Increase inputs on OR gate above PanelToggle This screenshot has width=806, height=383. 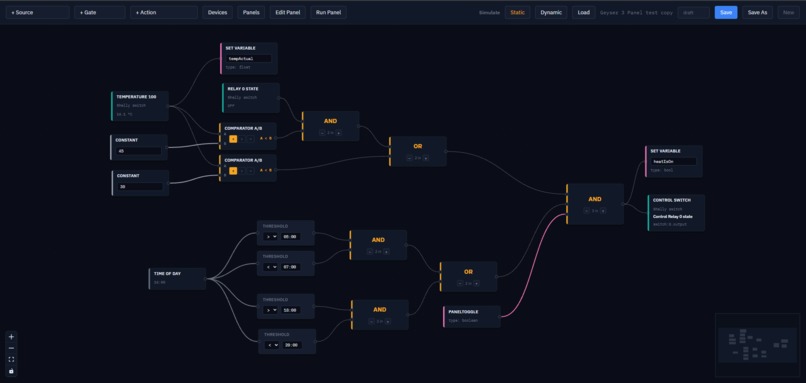coord(477,283)
